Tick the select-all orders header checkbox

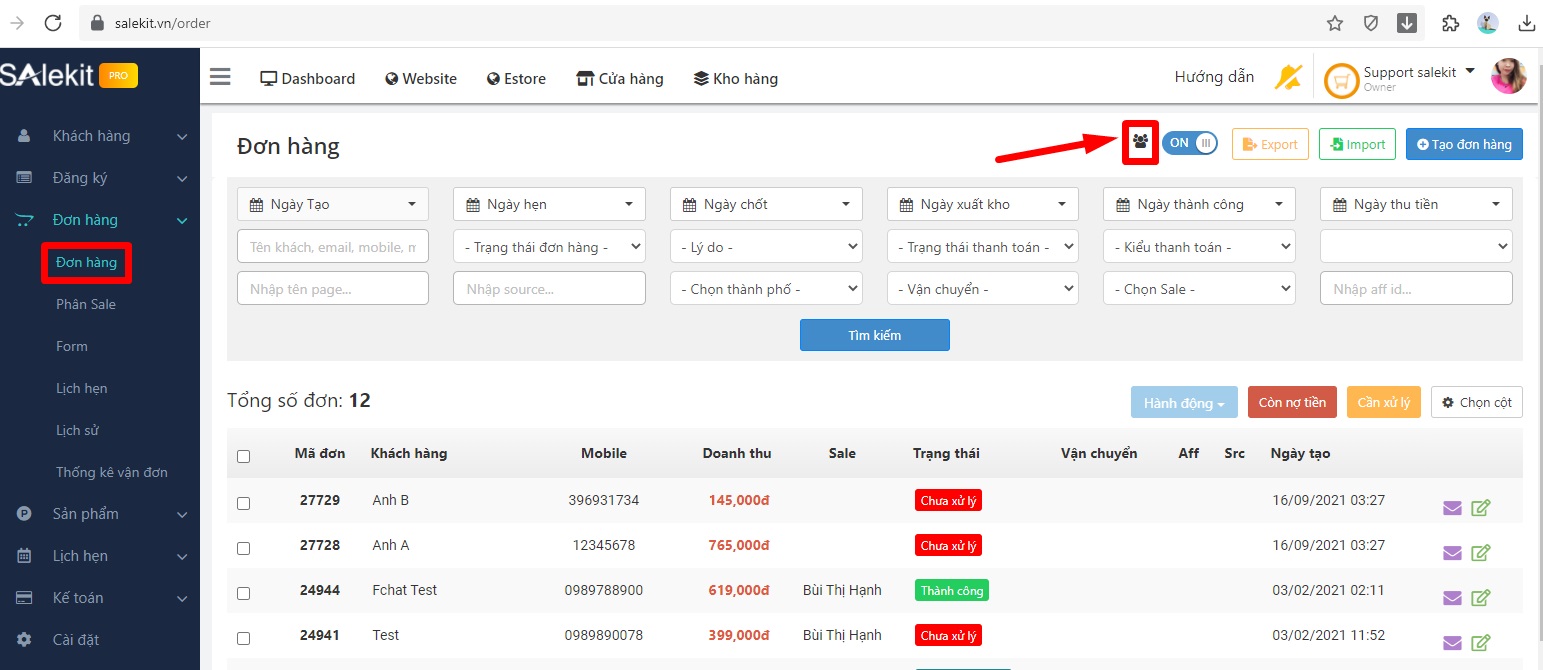click(244, 456)
